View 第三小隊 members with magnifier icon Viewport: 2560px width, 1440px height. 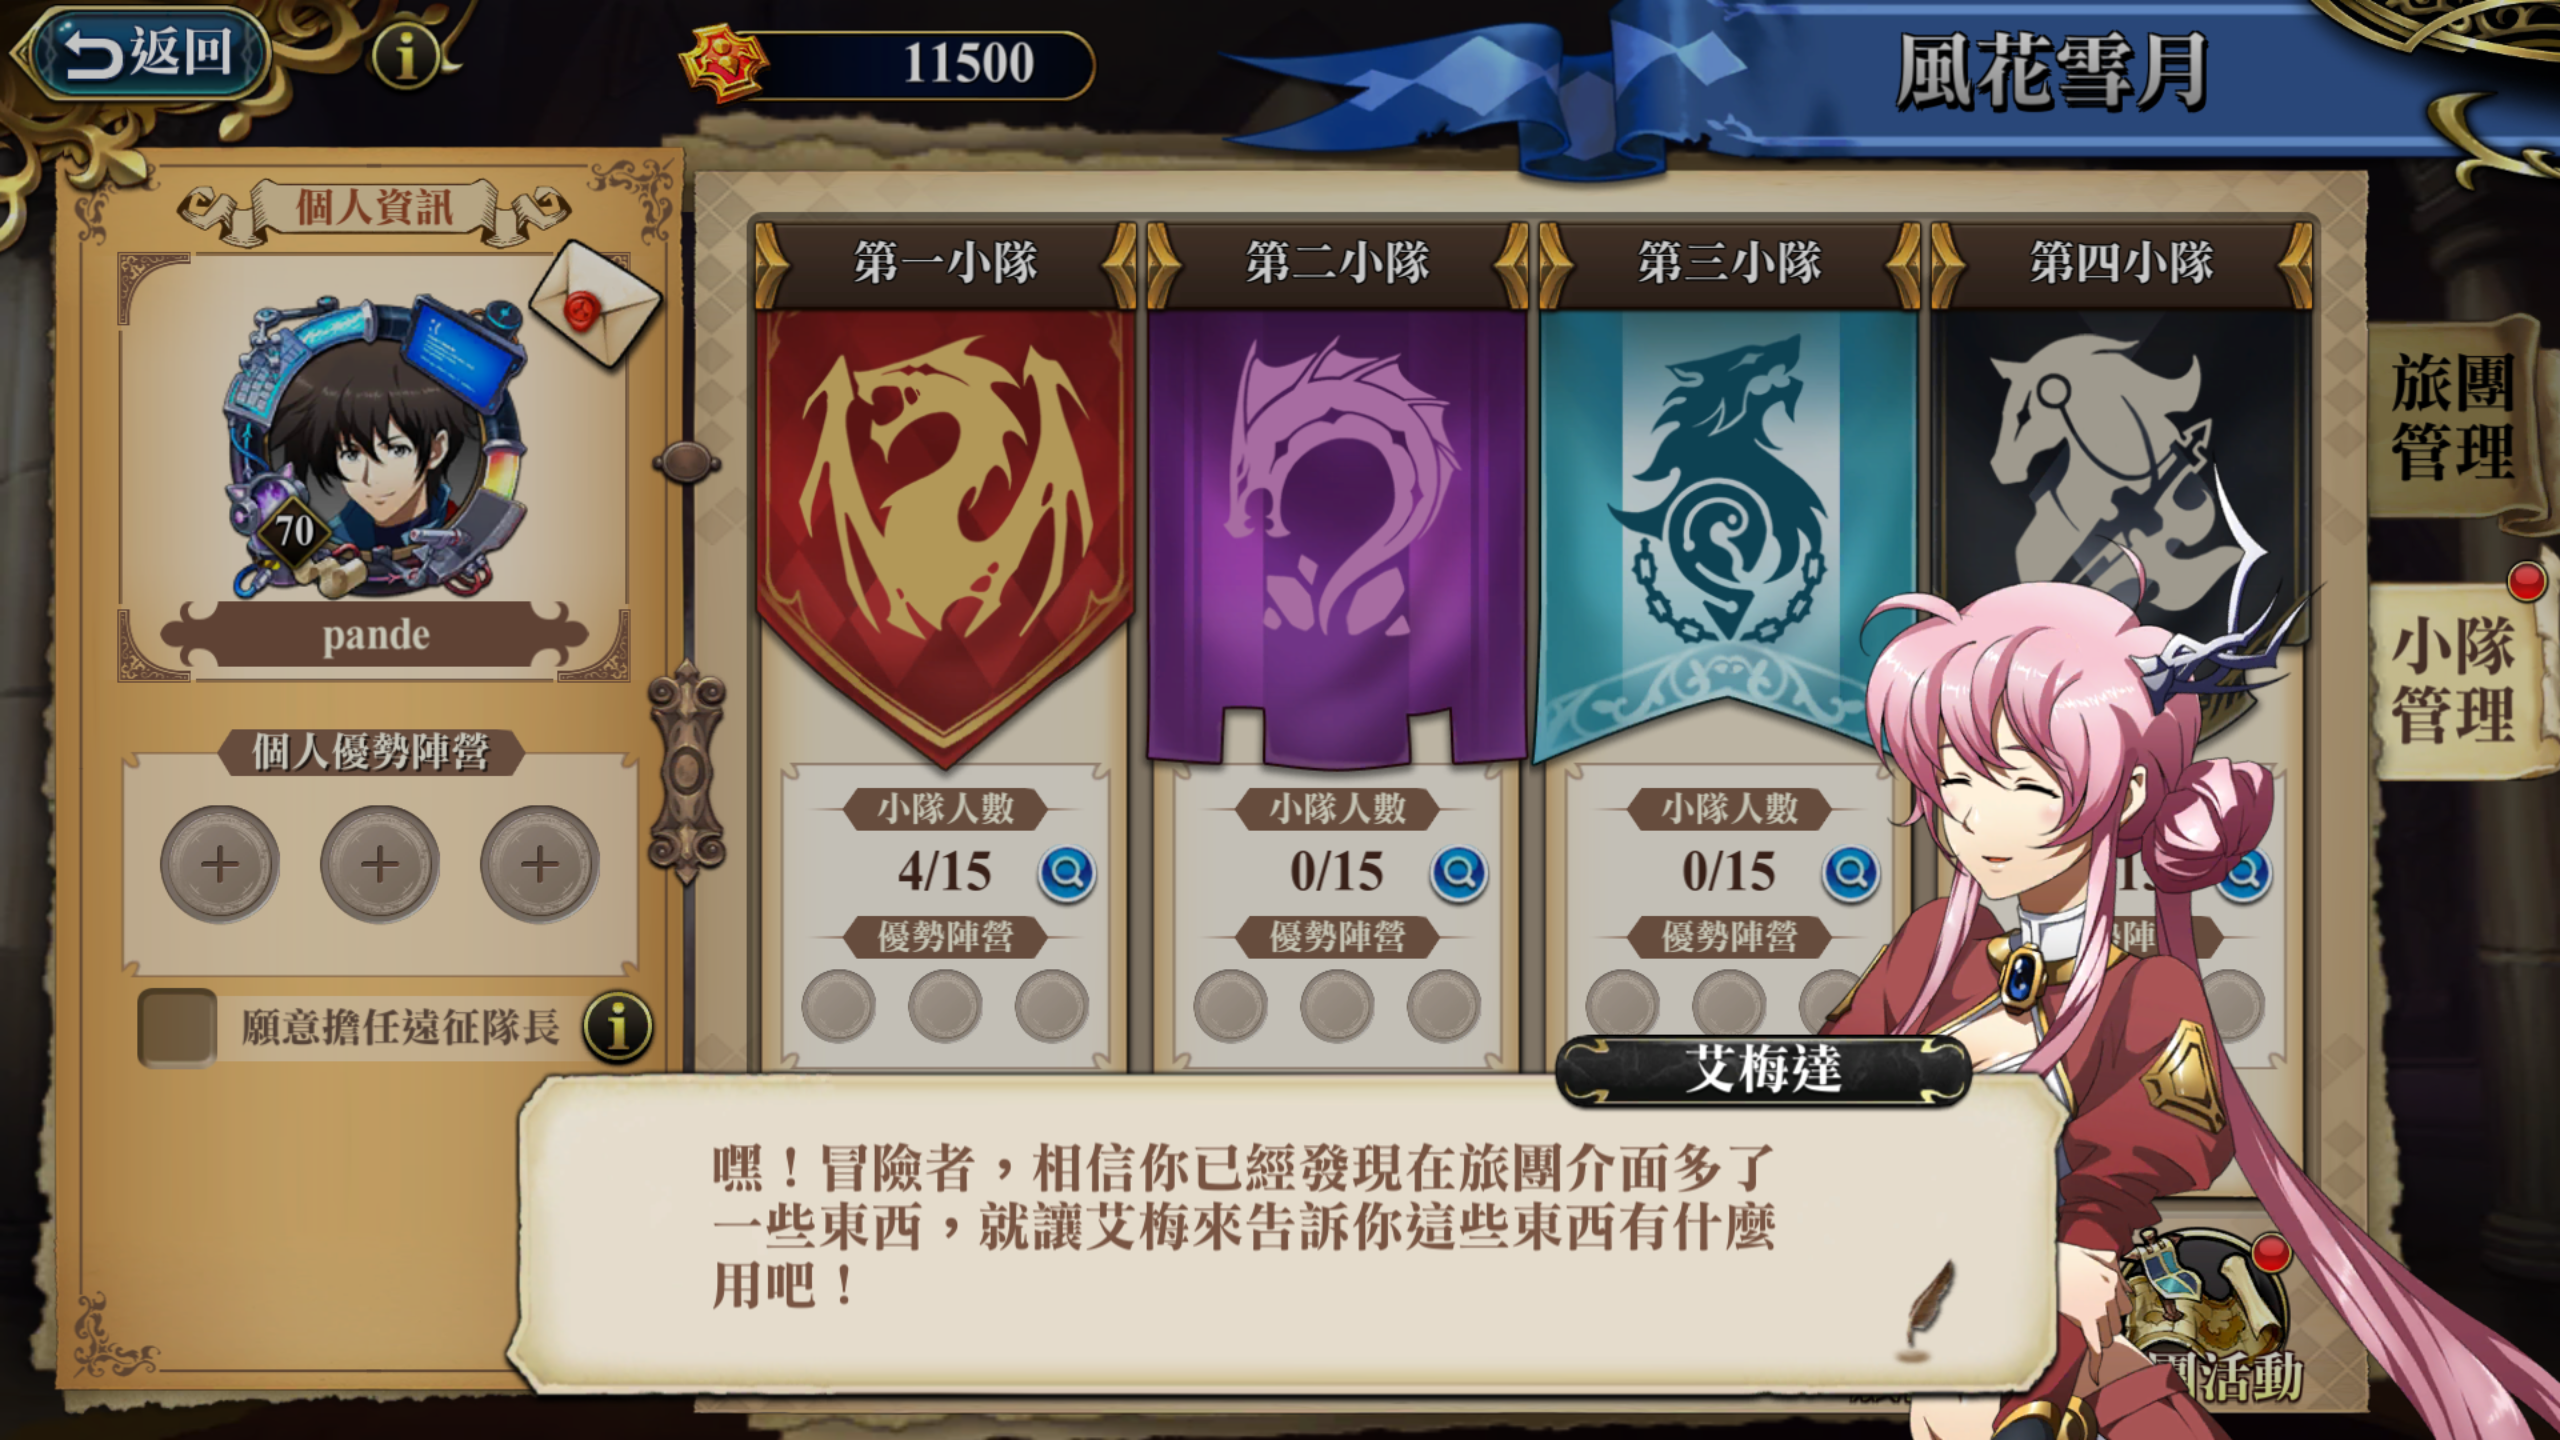pos(1851,874)
